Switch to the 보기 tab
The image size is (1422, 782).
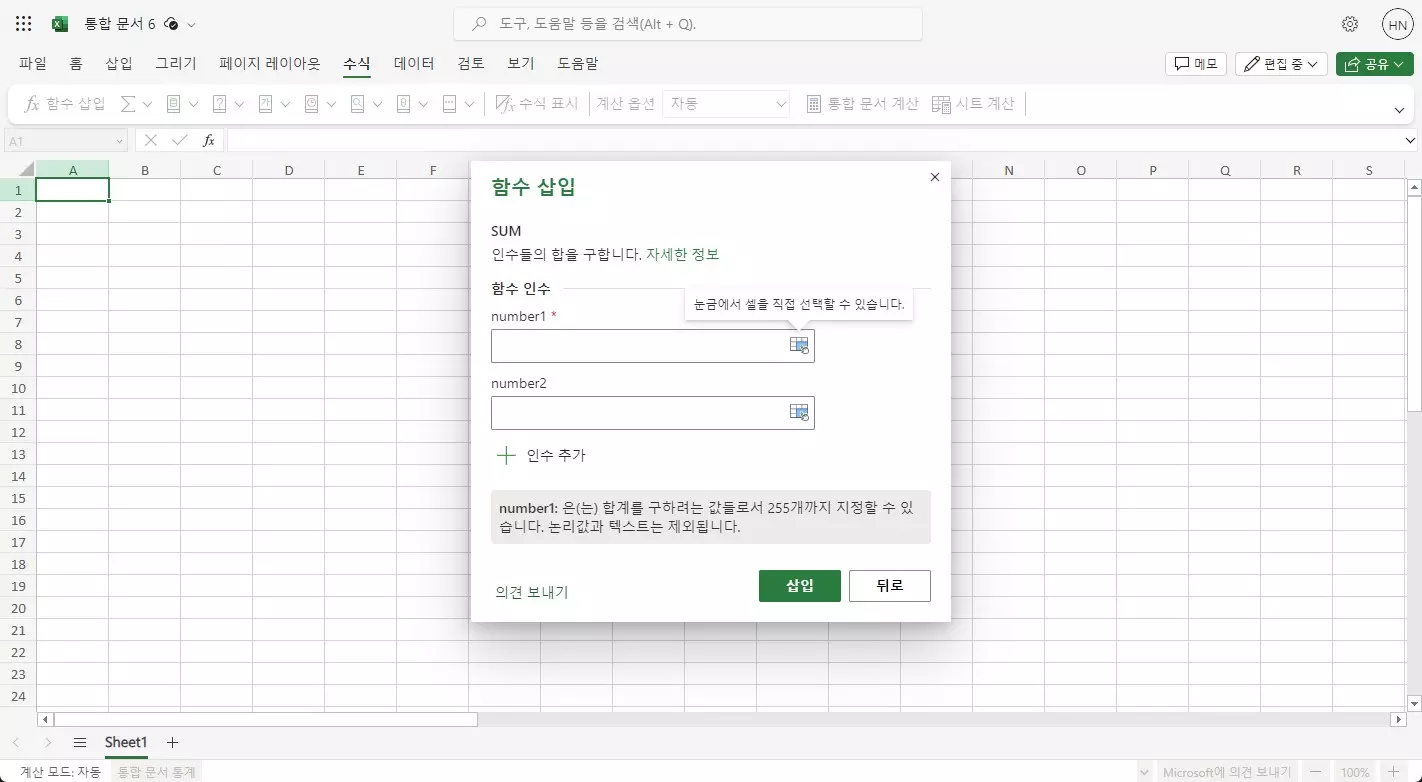pyautogui.click(x=521, y=63)
